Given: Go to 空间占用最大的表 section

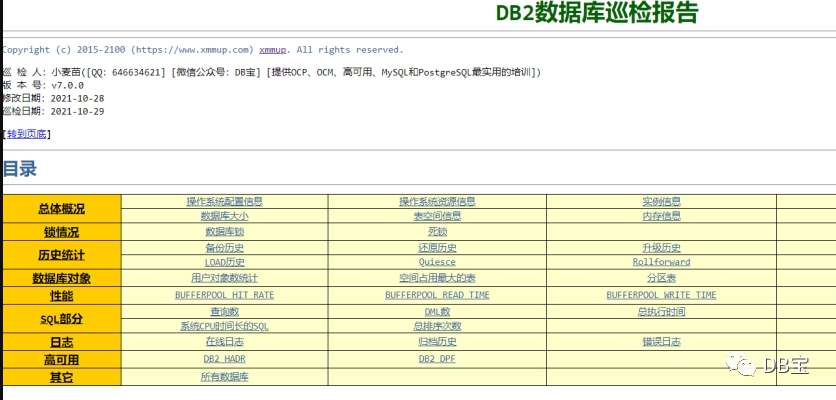Looking at the screenshot, I should (437, 278).
